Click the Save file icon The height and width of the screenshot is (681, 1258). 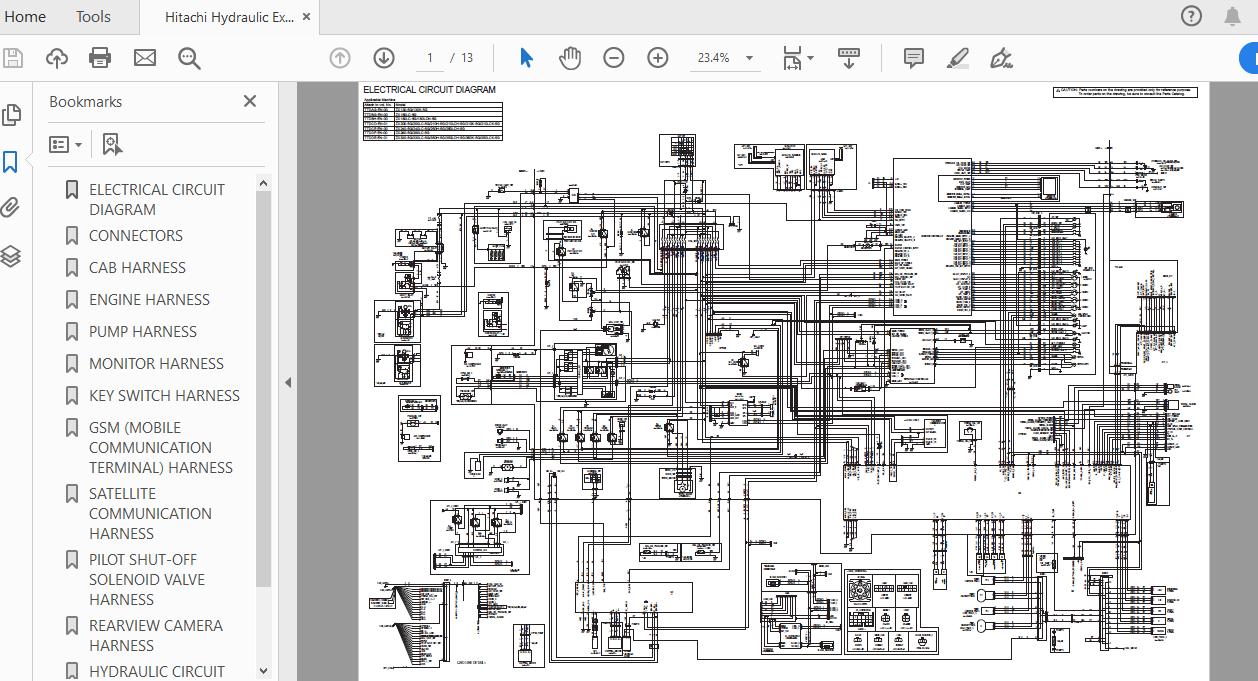click(13, 58)
